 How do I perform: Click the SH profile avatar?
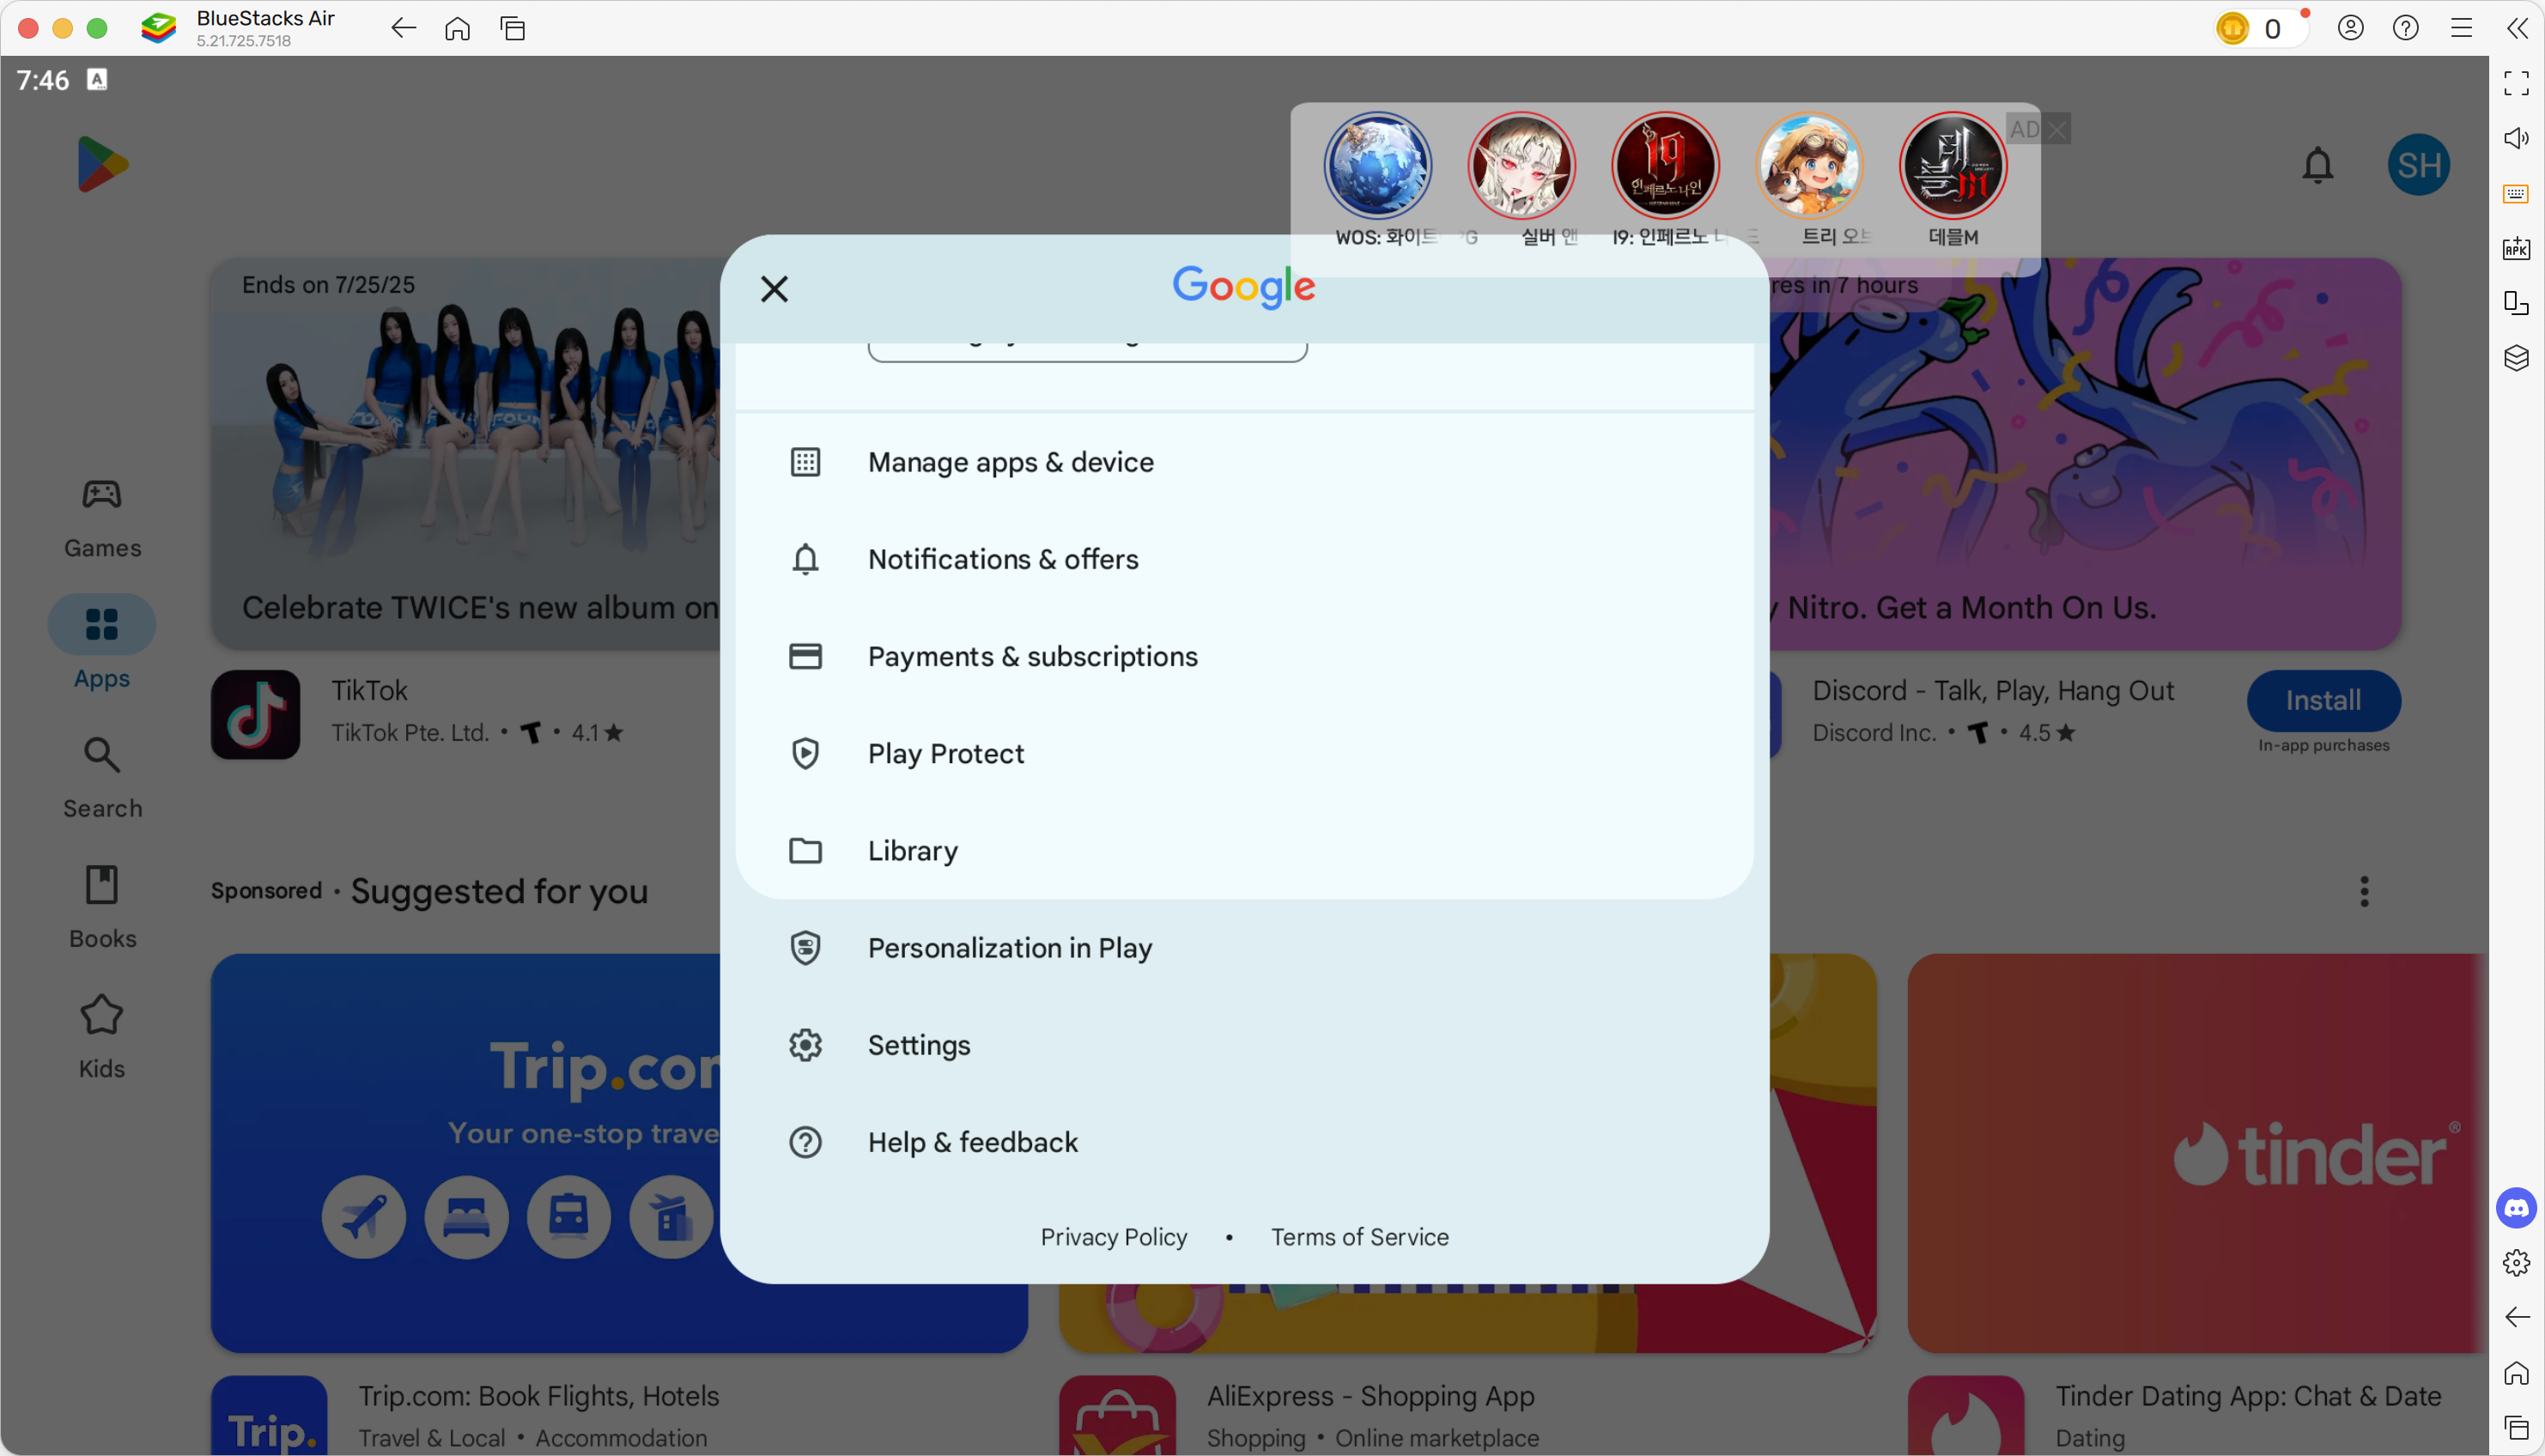pos(2418,165)
